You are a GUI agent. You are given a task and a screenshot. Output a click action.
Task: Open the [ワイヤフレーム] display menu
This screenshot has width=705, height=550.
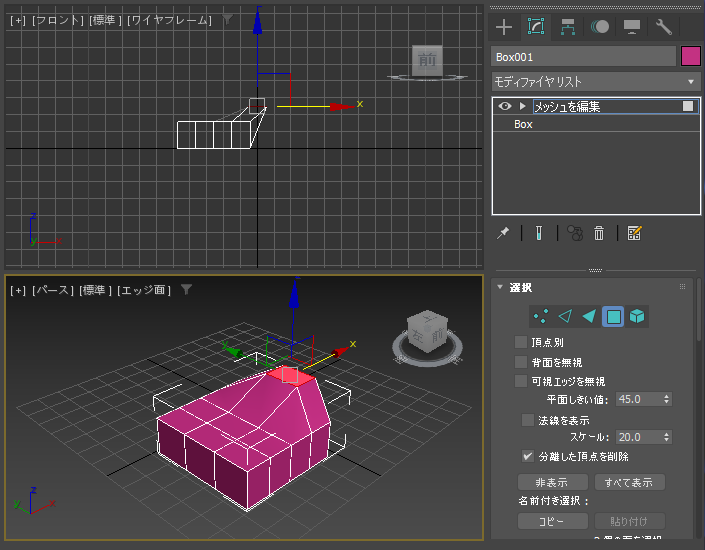tap(170, 20)
